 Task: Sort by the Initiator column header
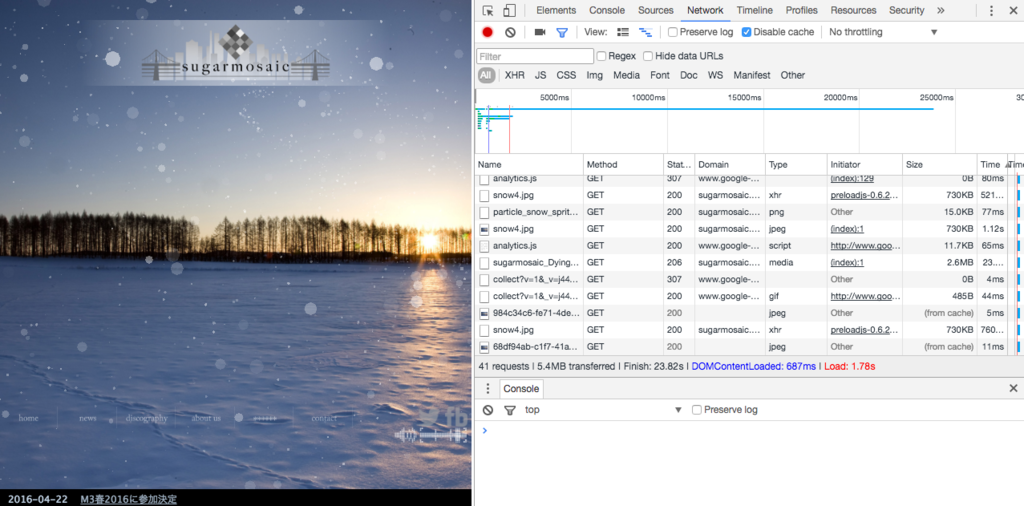(865, 165)
